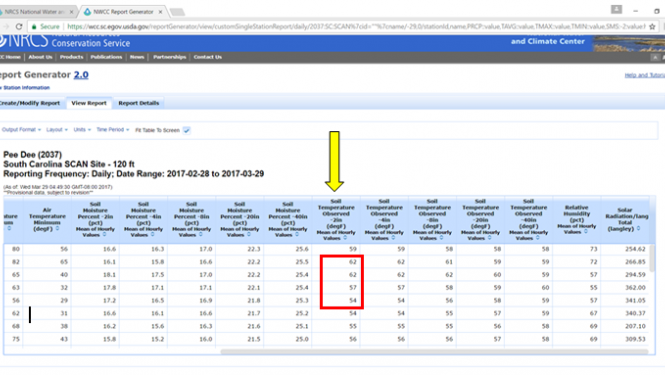Sort Soil Moisture Percent -20in column icon
Viewport: 665px width, 375px height.
click(249, 235)
